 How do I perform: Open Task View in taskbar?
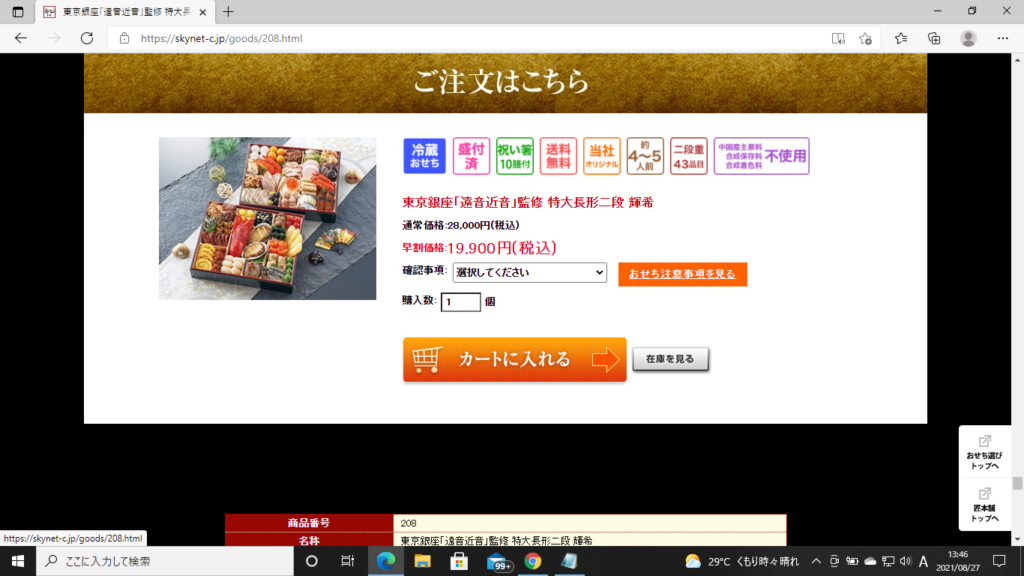click(347, 561)
